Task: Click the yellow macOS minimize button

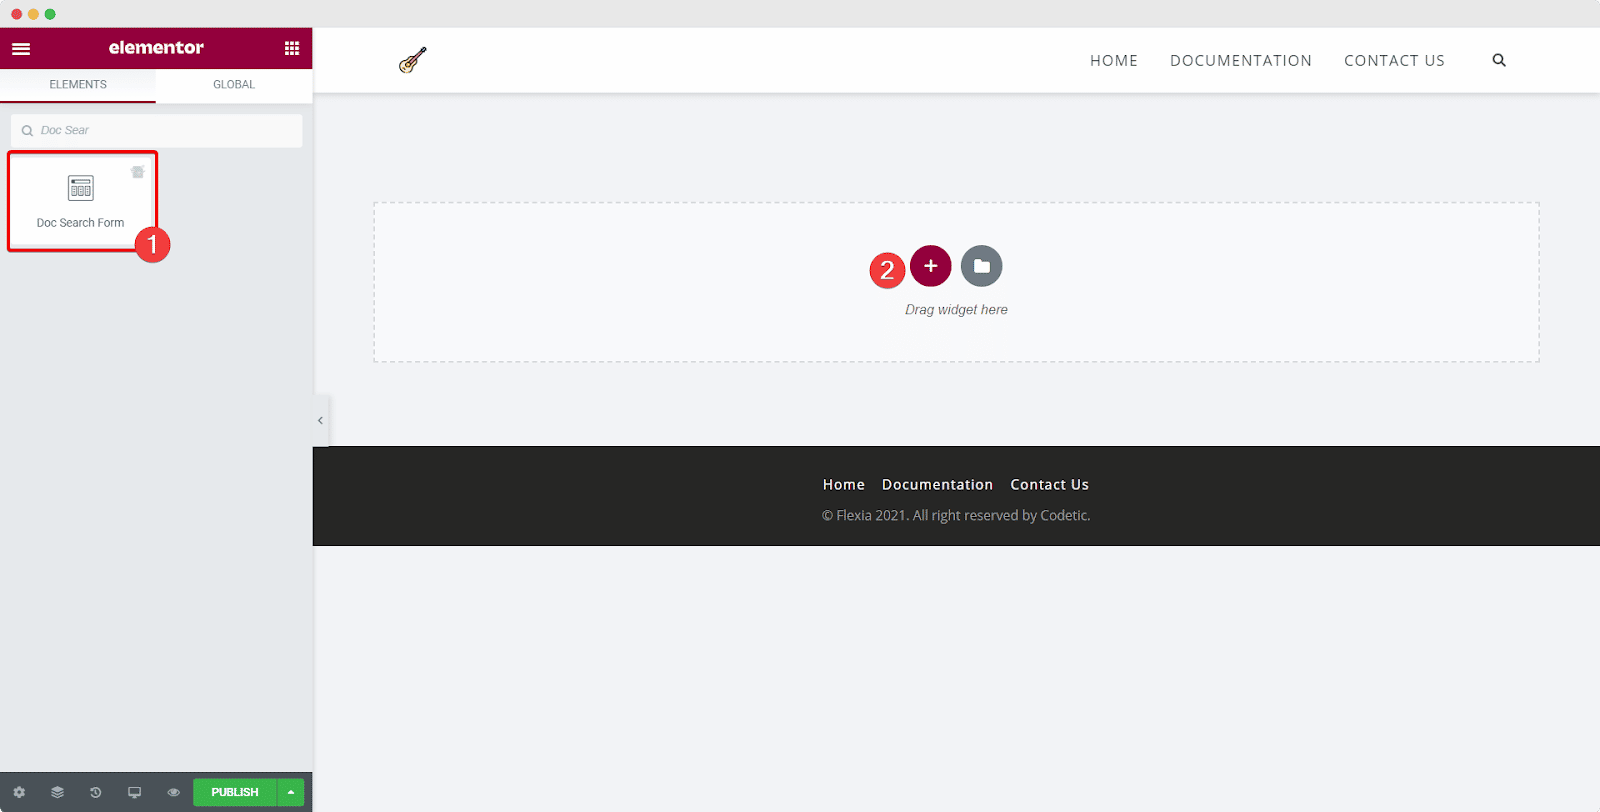Action: click(33, 14)
